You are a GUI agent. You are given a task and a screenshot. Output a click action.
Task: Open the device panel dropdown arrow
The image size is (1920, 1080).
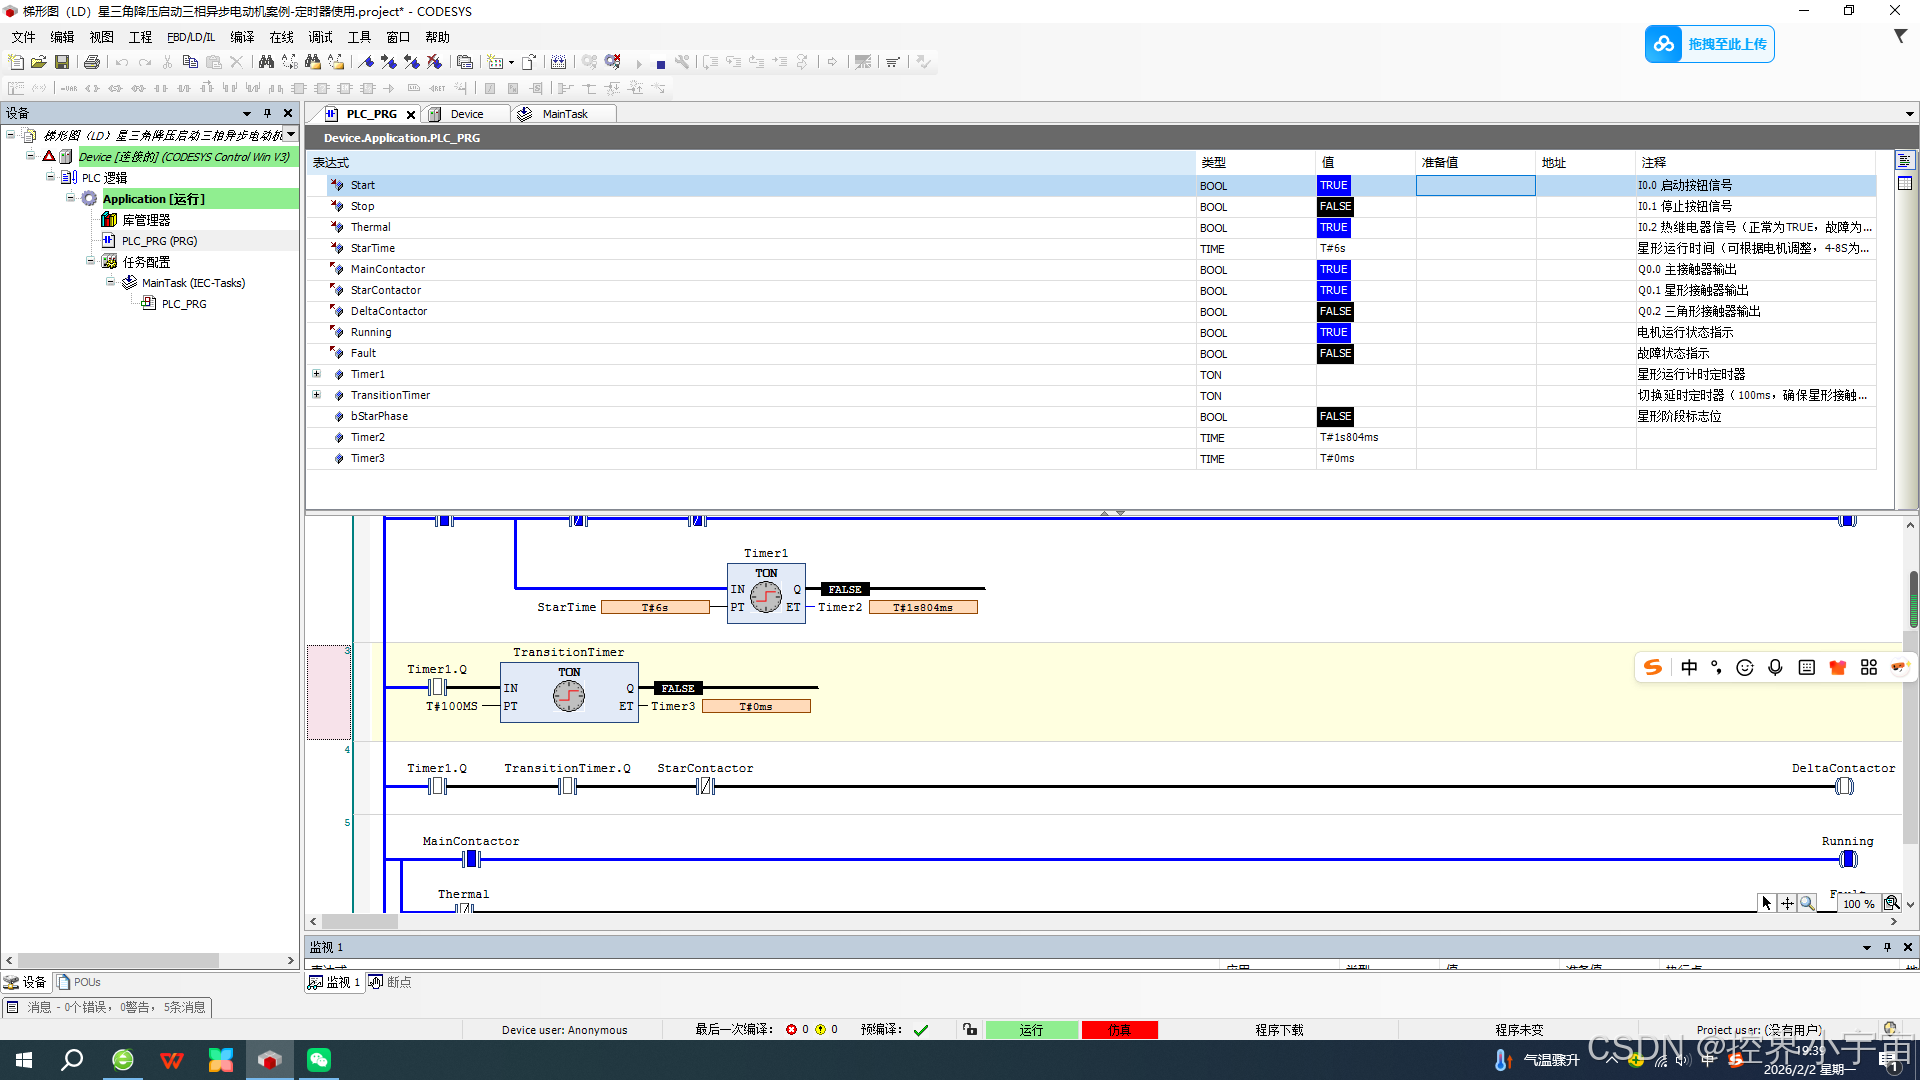(x=246, y=113)
